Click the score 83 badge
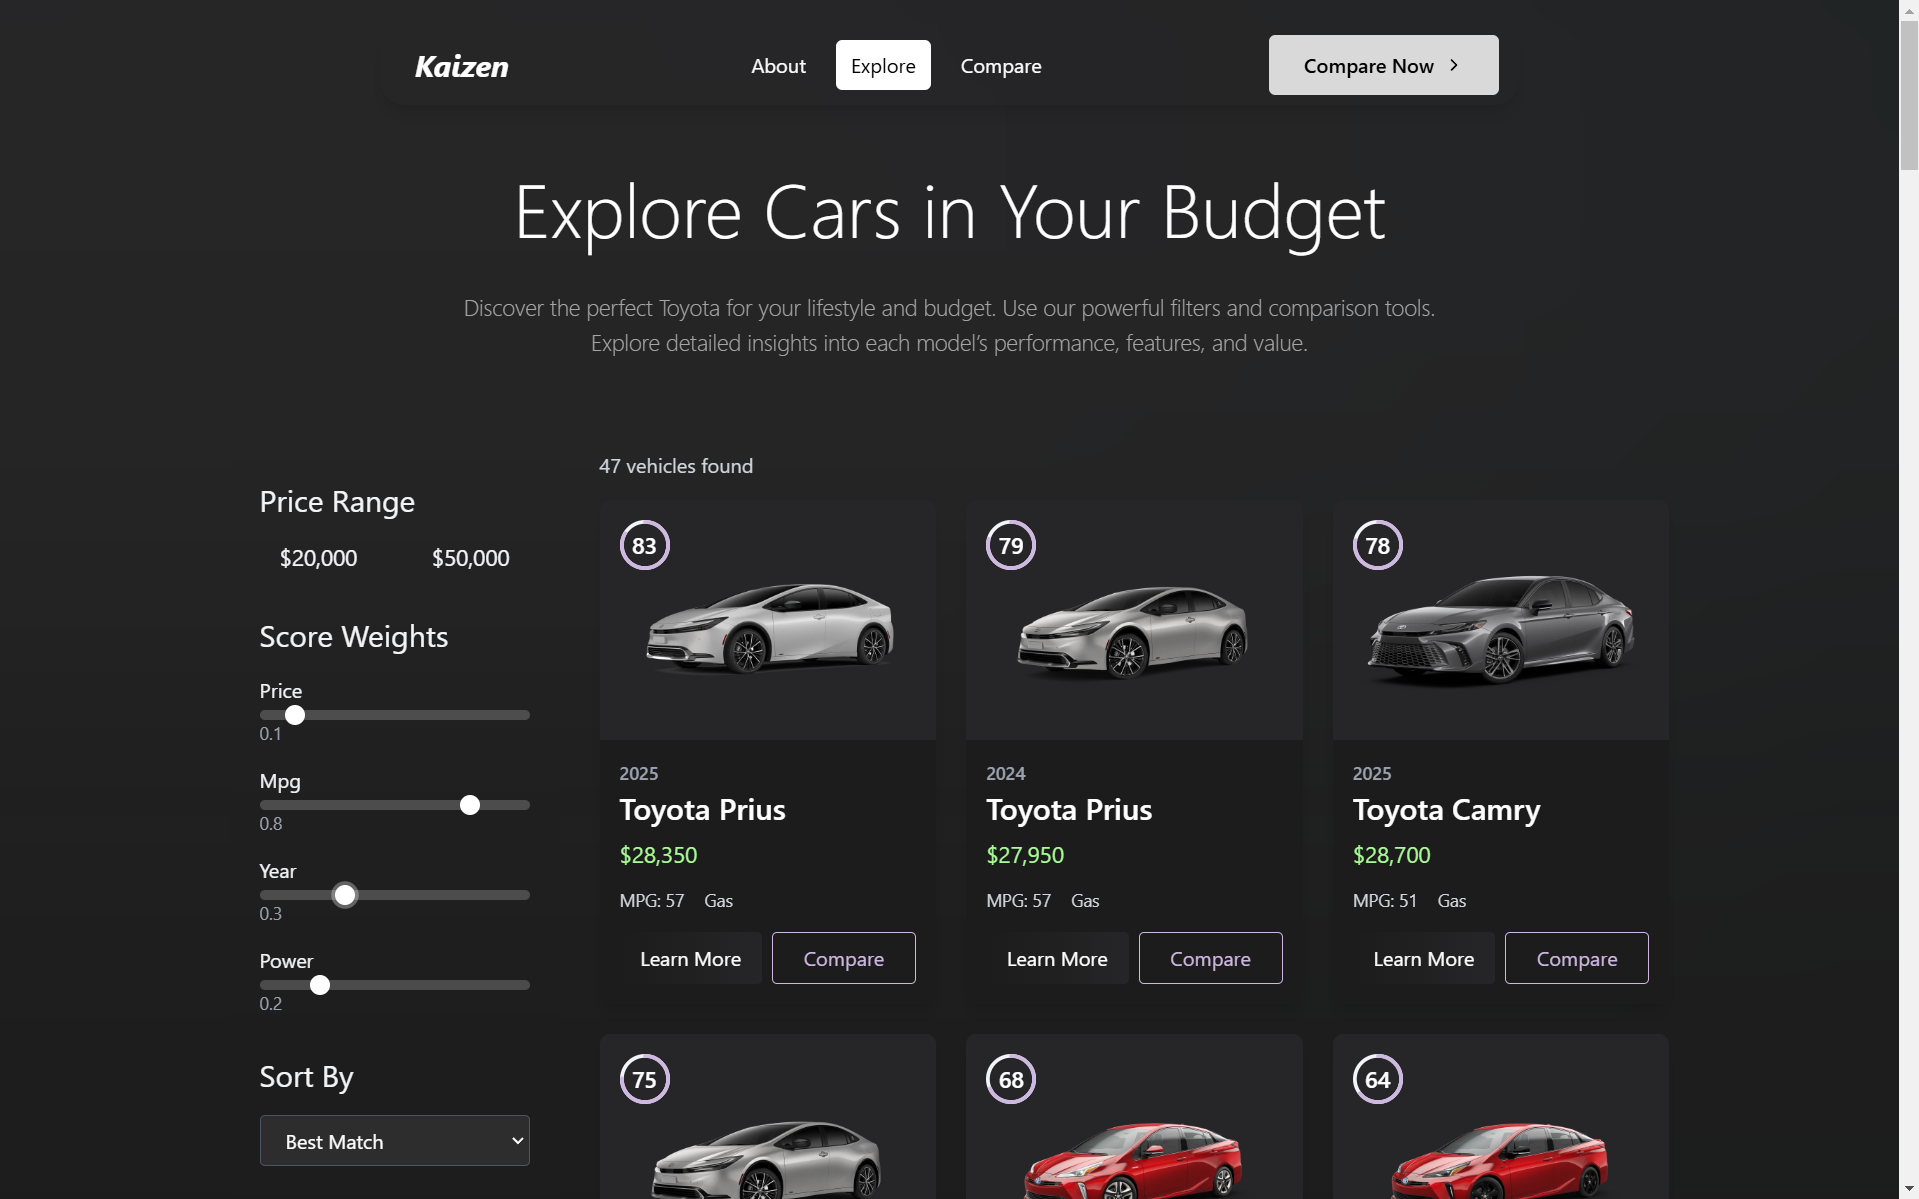The width and height of the screenshot is (1919, 1199). pyautogui.click(x=644, y=546)
